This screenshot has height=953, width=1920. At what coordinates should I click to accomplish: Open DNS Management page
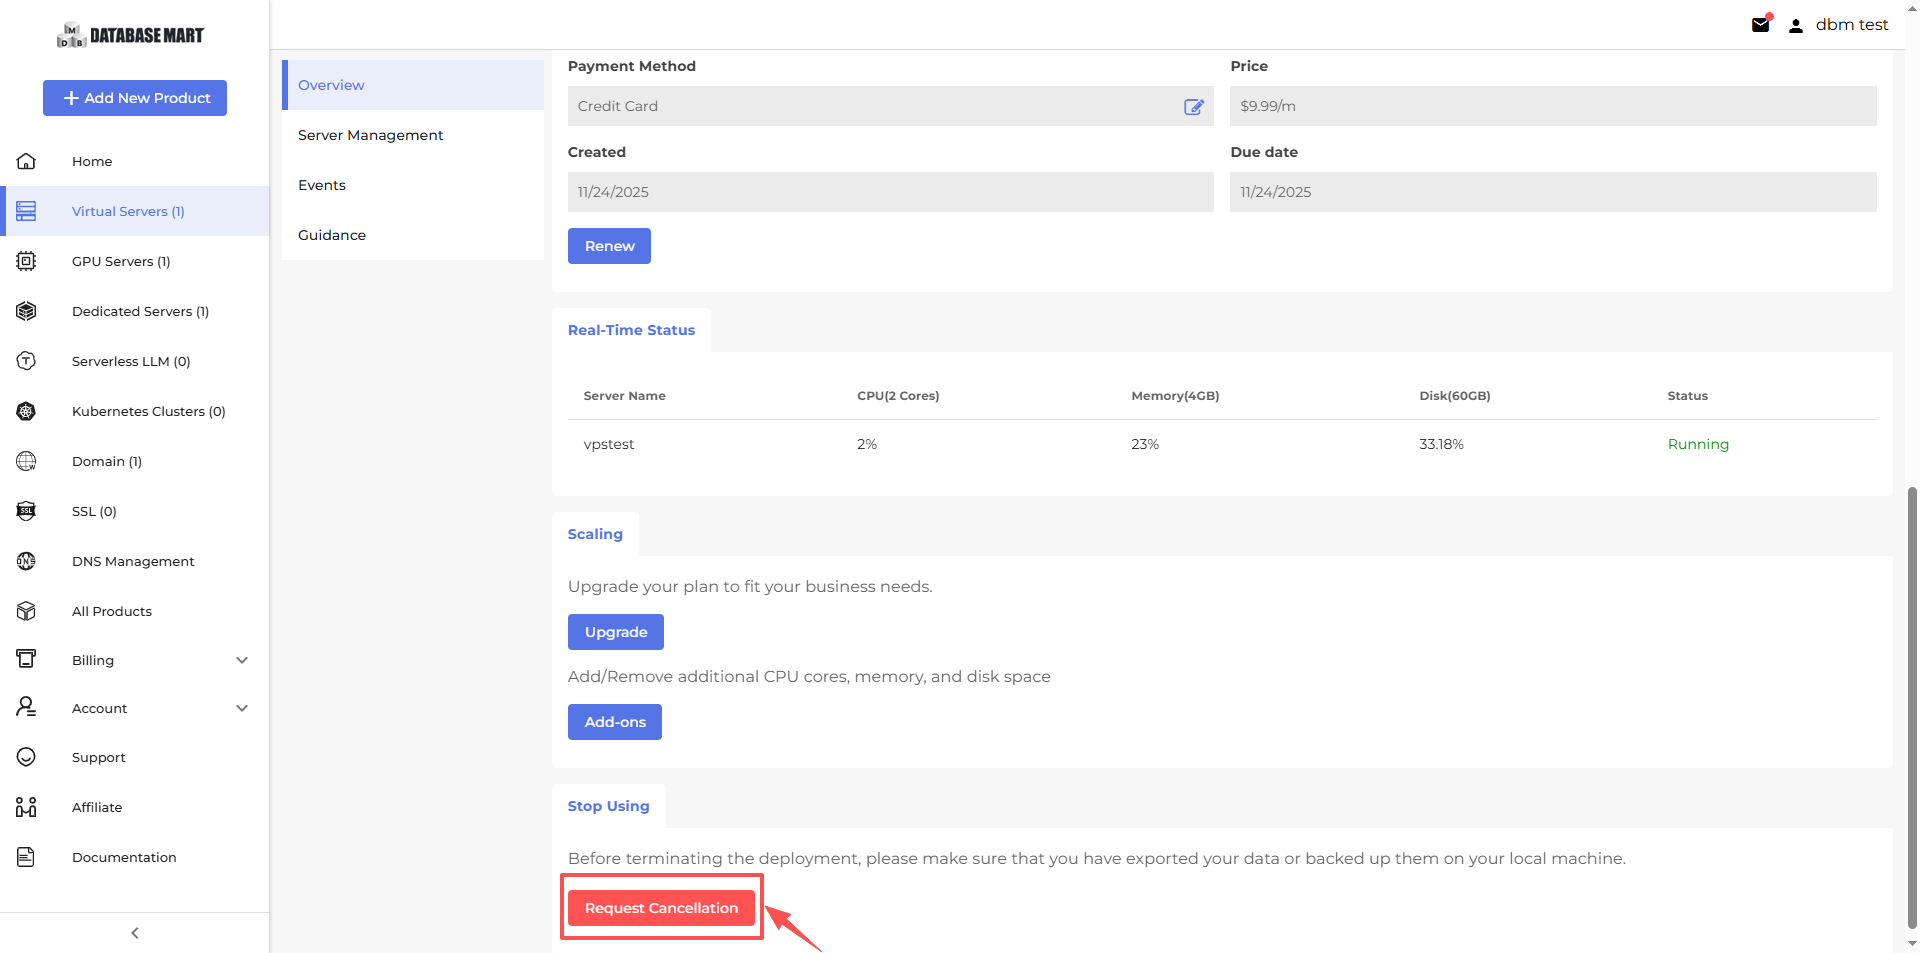[134, 561]
